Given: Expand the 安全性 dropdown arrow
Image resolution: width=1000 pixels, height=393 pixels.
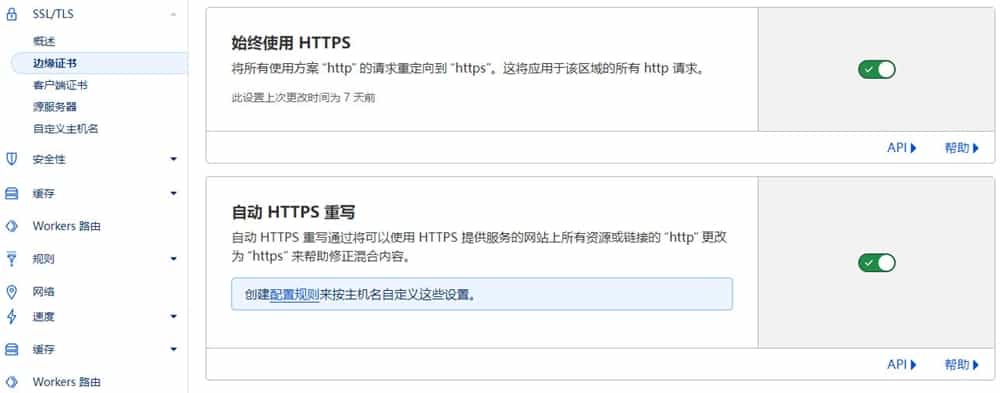Looking at the screenshot, I should 173,159.
